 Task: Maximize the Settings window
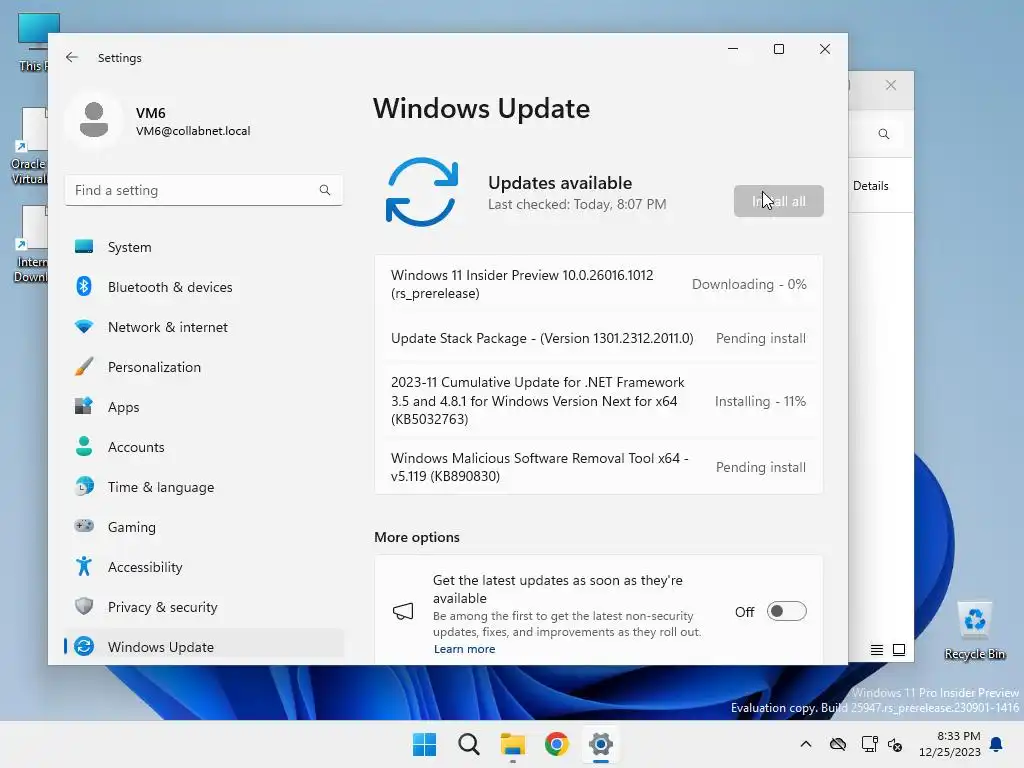click(778, 49)
